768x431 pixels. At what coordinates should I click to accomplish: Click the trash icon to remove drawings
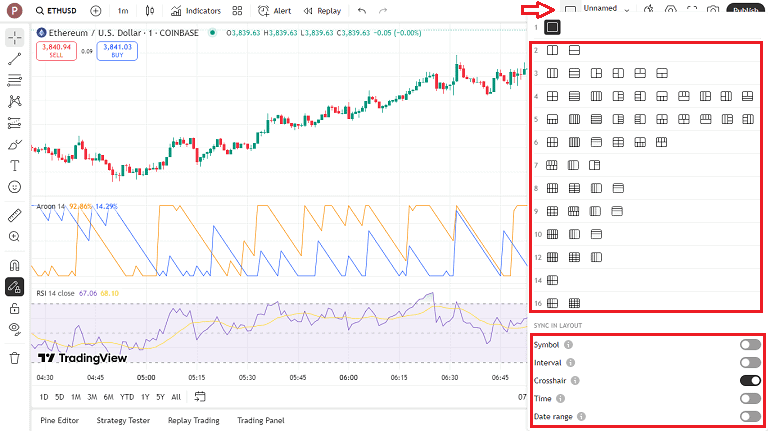pyautogui.click(x=14, y=357)
